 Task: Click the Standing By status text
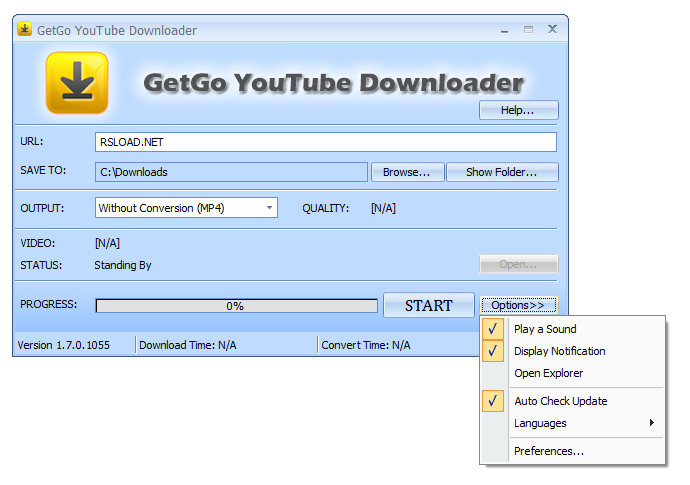(x=123, y=265)
